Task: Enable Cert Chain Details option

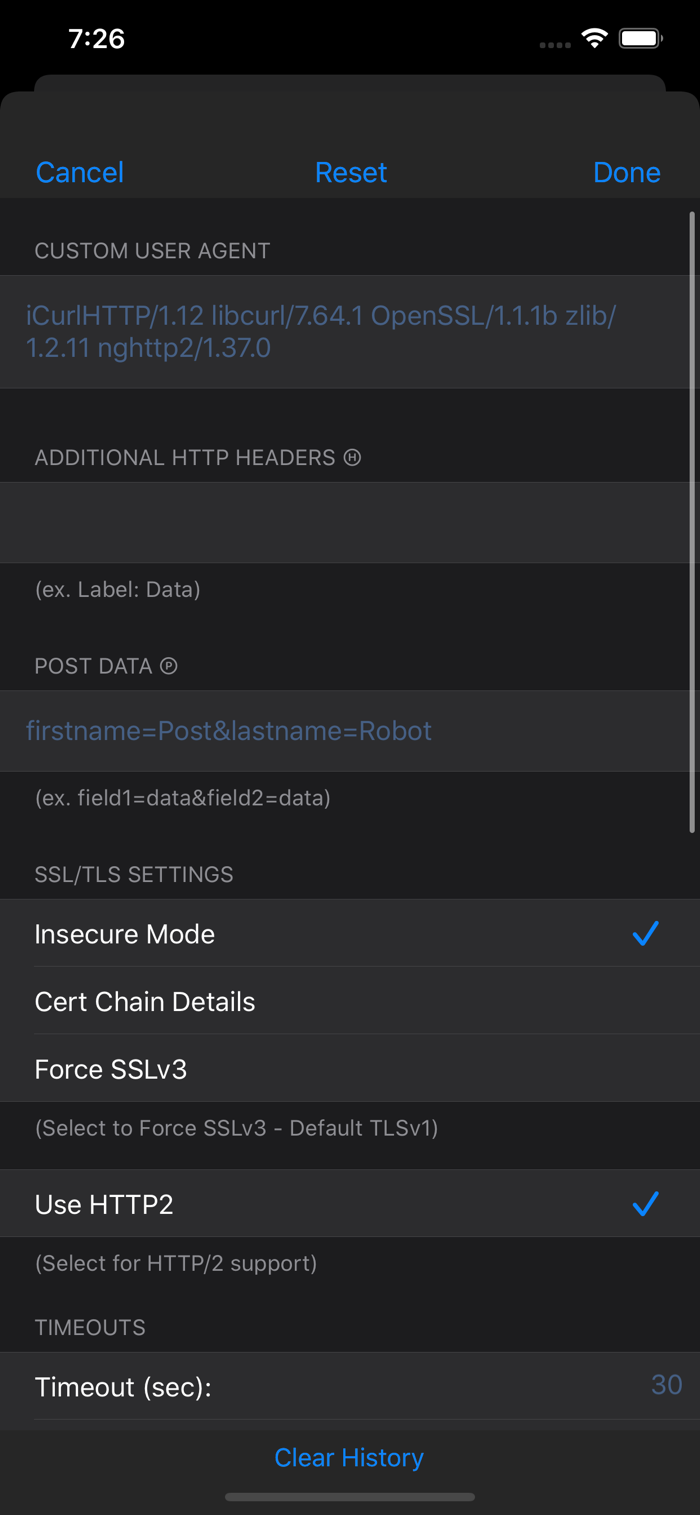Action: click(x=350, y=1001)
